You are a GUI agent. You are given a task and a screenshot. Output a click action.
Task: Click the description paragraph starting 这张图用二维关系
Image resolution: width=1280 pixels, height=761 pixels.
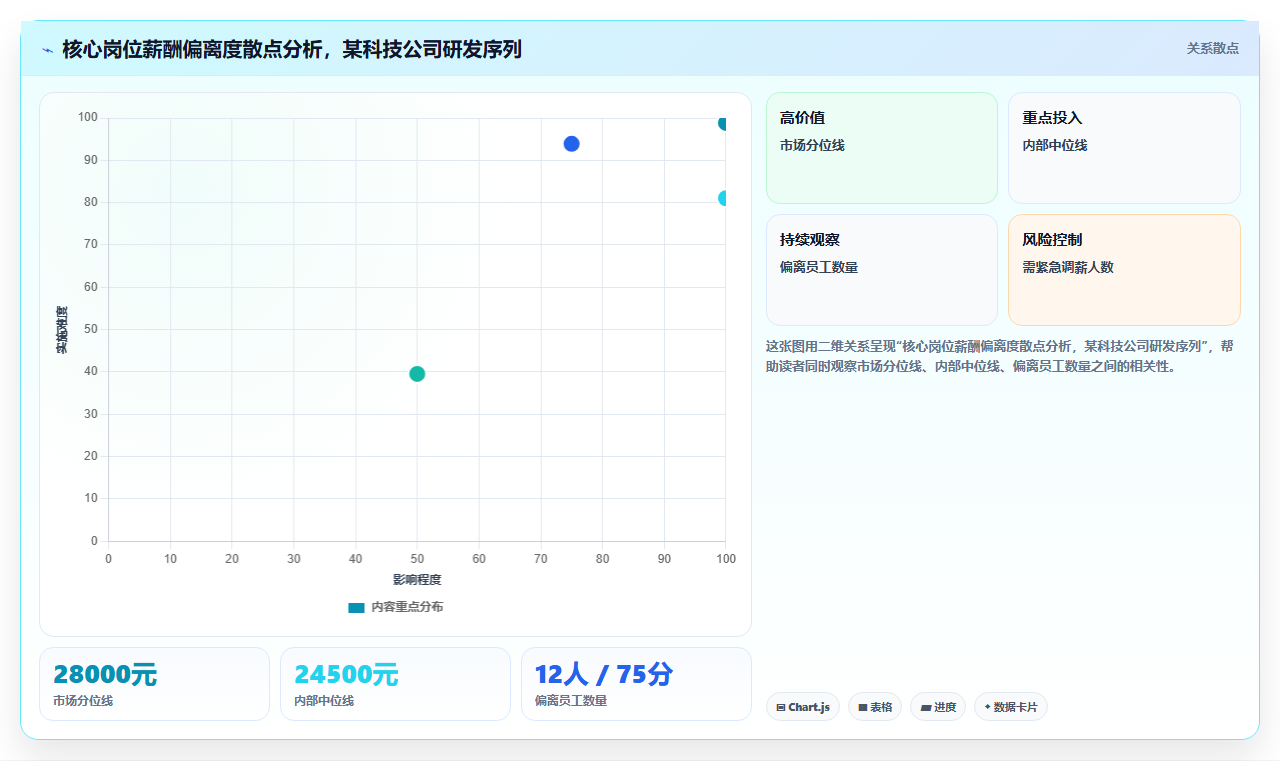click(1003, 356)
